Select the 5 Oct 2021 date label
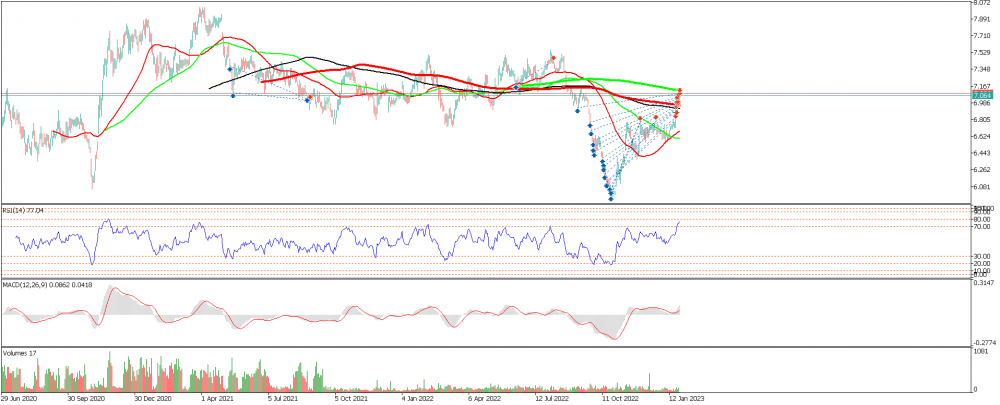This screenshot has width=1000, height=405. pos(352,398)
